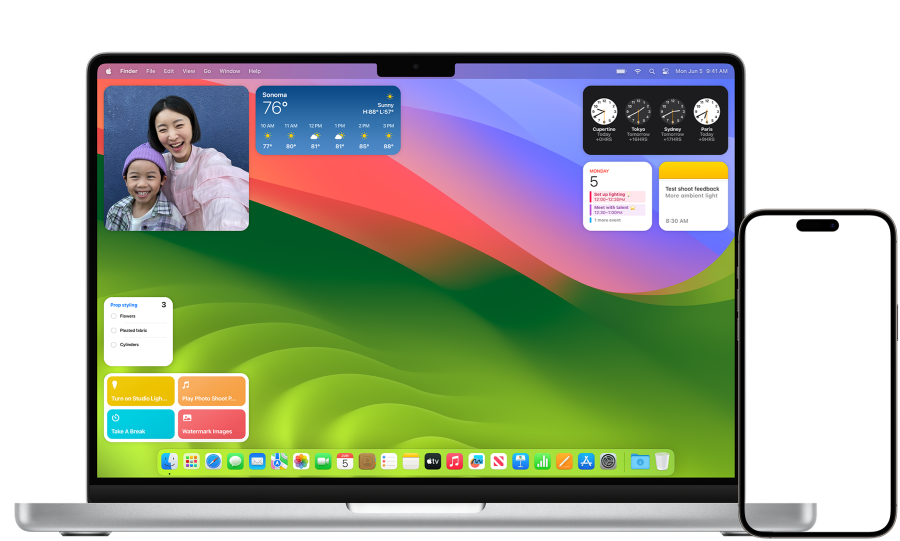Viewport: 900px width, 541px height.
Task: Open the Trash in the Dock
Action: point(662,461)
